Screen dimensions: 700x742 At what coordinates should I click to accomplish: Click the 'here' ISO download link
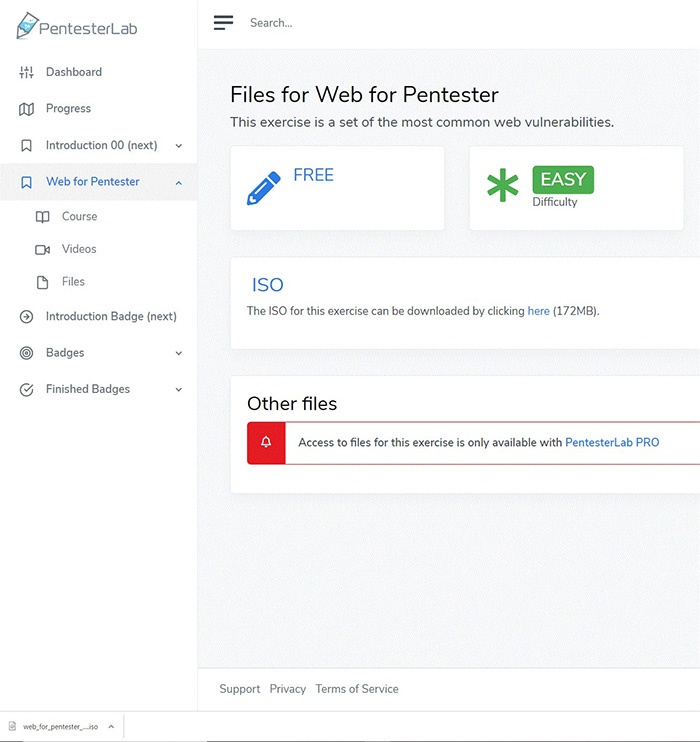coord(538,311)
